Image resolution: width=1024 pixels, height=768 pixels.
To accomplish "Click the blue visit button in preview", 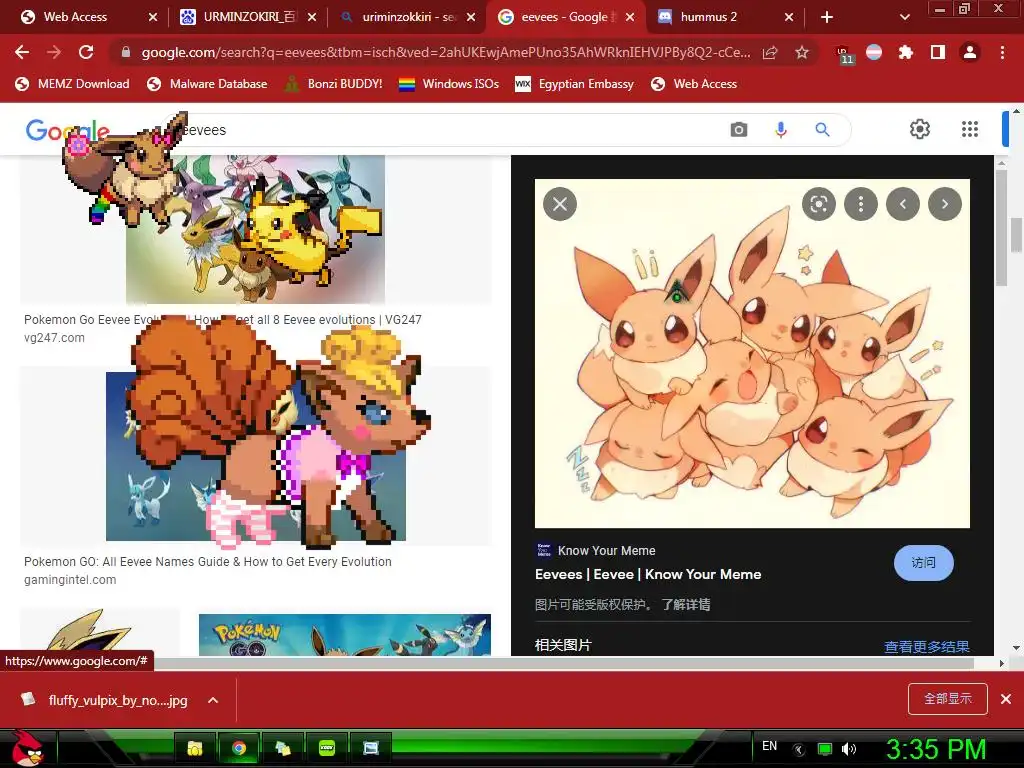I will (x=923, y=562).
